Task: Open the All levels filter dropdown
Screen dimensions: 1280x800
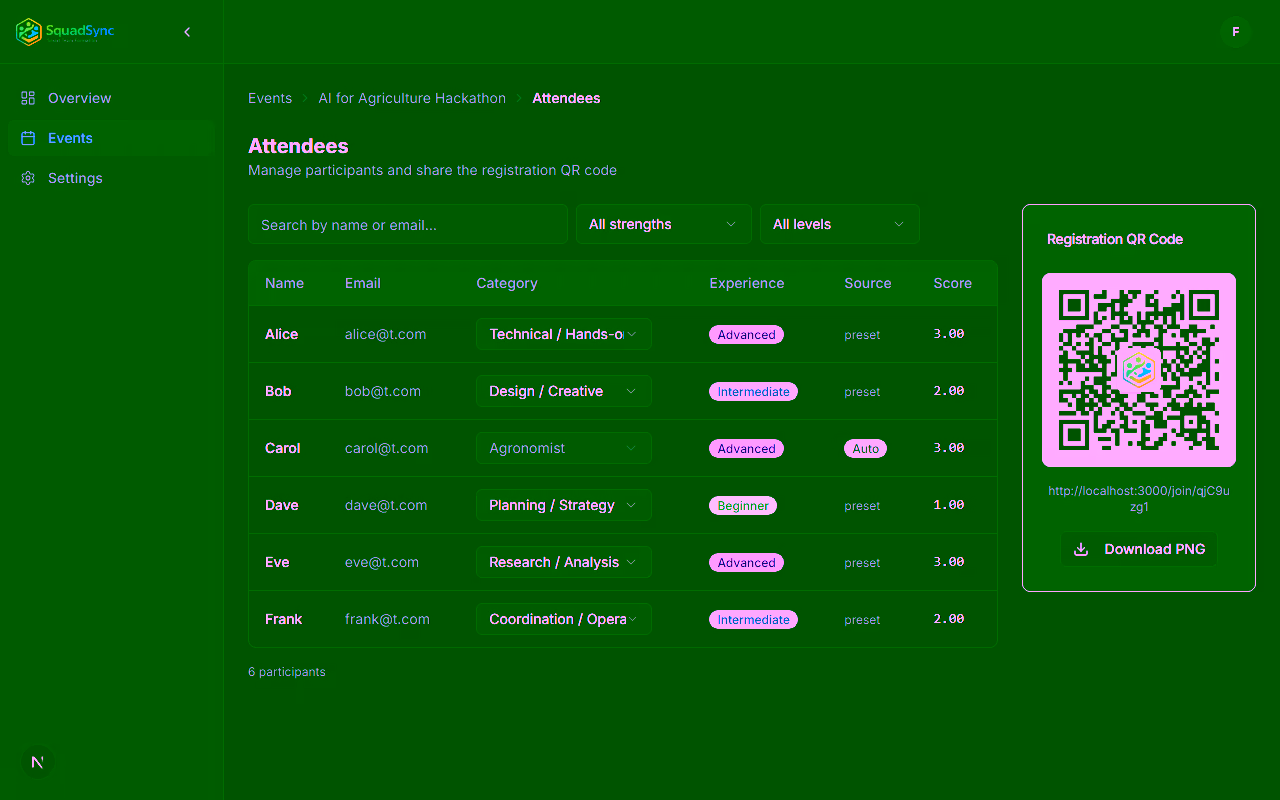Action: (840, 224)
